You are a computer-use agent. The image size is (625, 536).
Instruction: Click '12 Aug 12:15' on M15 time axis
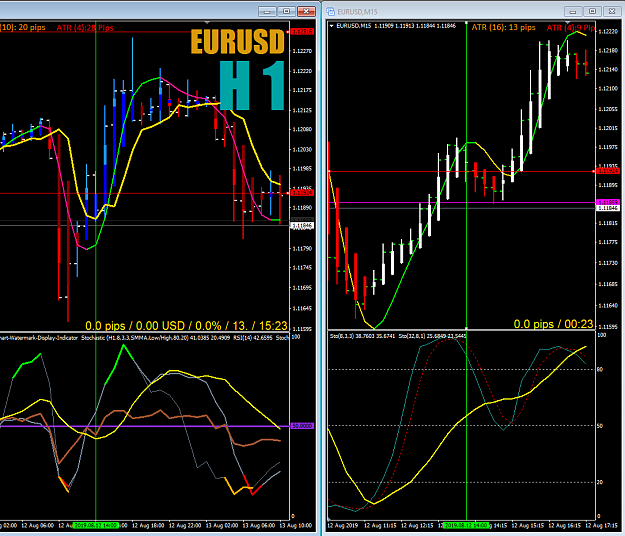[x=417, y=526]
